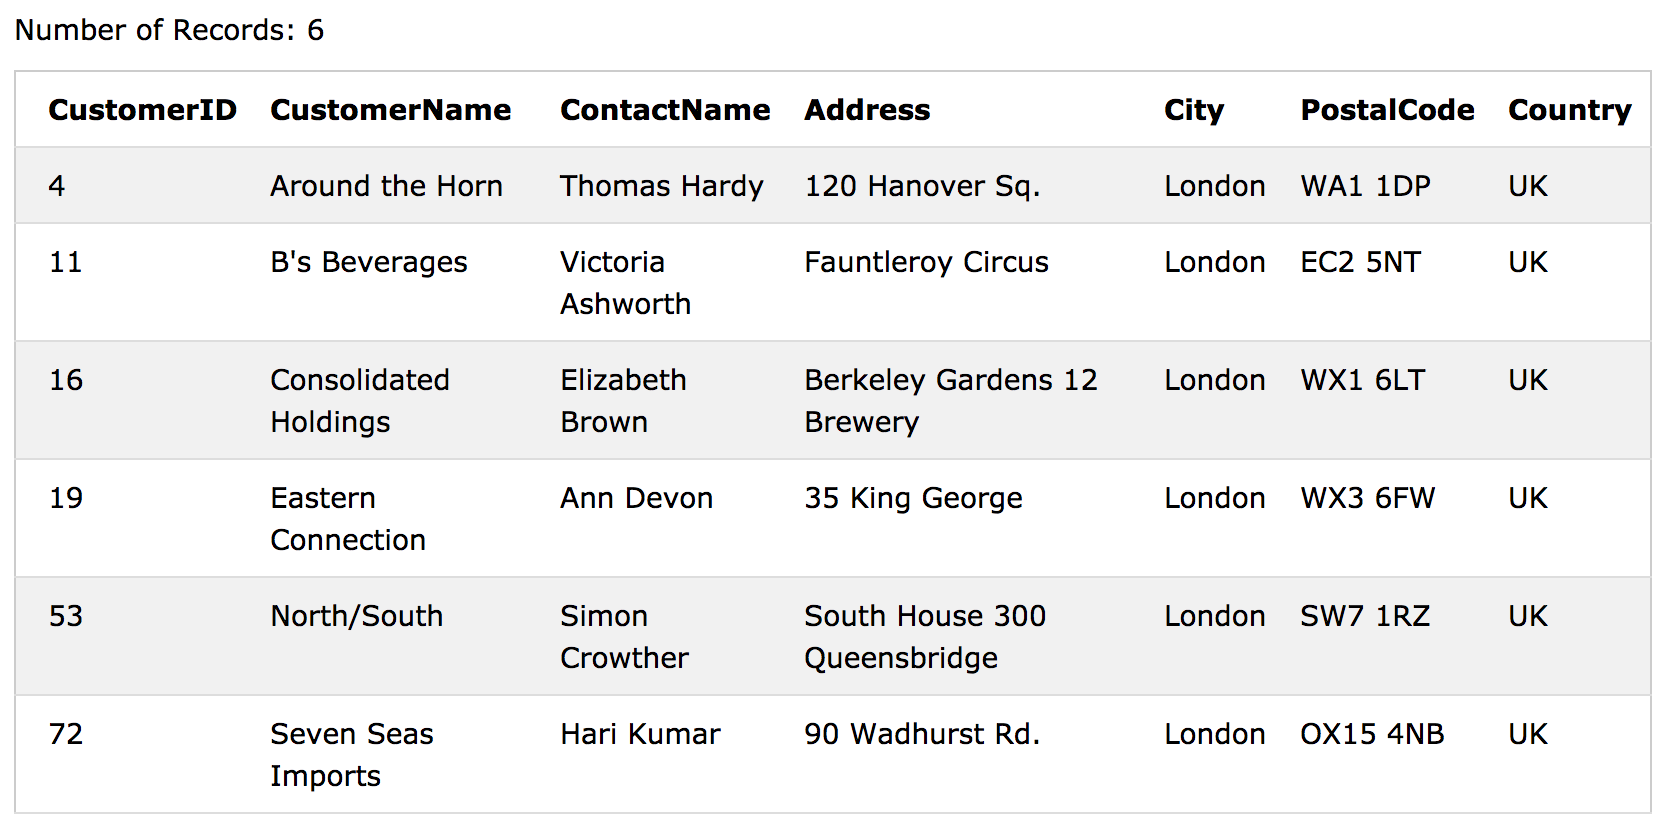This screenshot has height=824, width=1664.
Task: Select the B's Beverages customer cell
Action: [x=369, y=262]
